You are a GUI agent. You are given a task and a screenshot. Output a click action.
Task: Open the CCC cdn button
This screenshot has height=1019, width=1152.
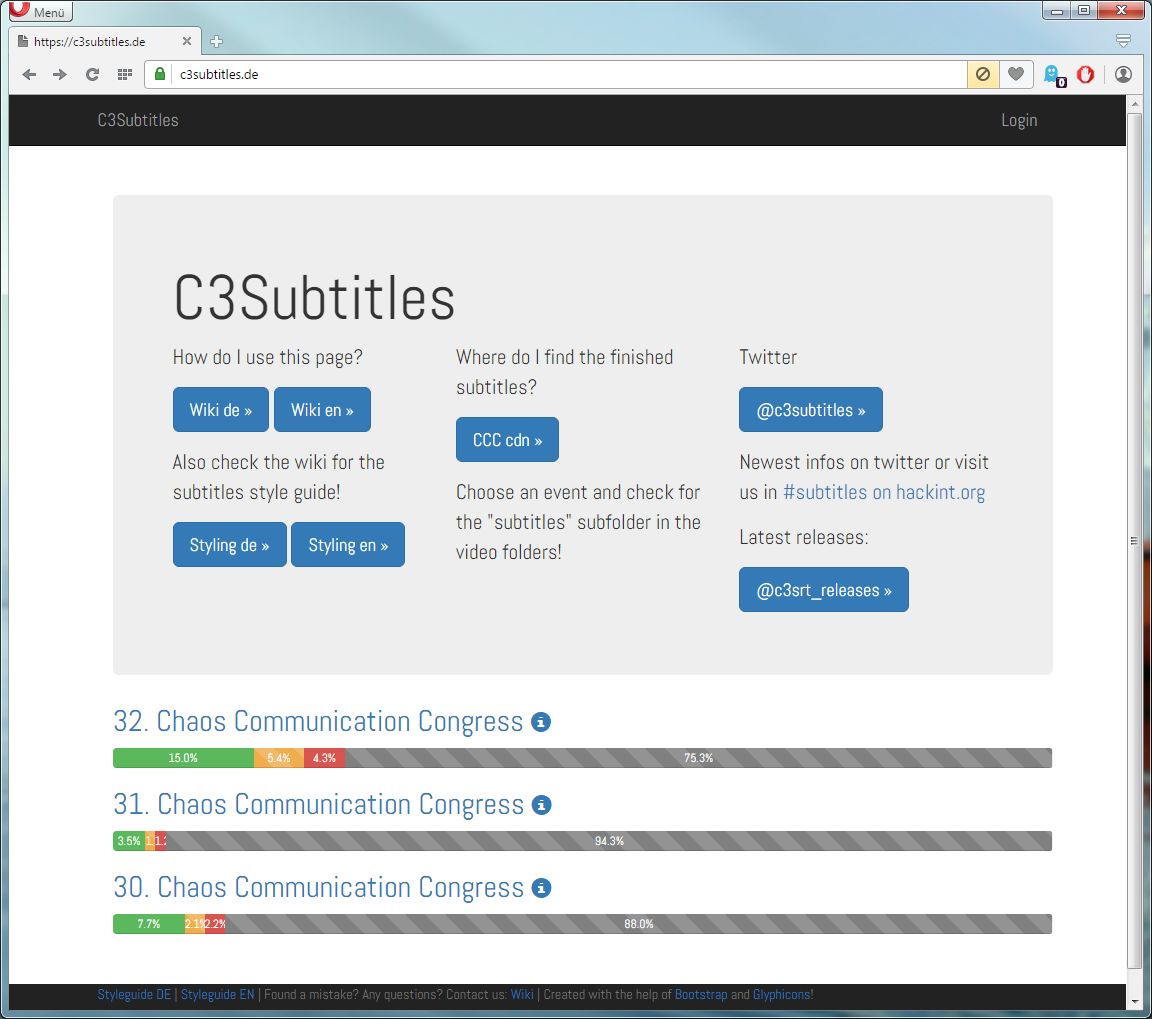tap(507, 439)
